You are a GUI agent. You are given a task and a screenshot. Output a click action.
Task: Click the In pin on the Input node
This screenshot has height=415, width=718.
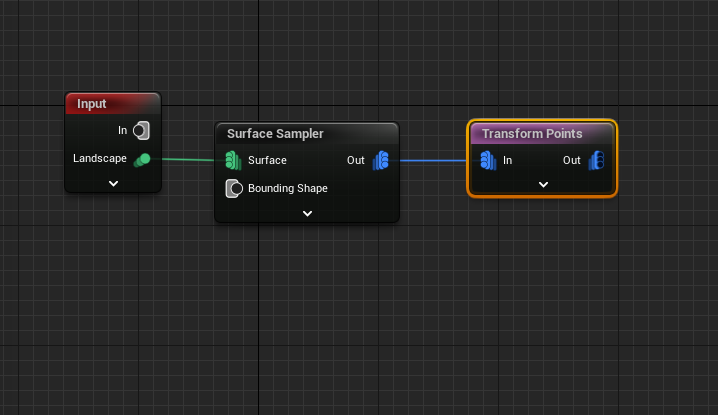click(x=141, y=130)
